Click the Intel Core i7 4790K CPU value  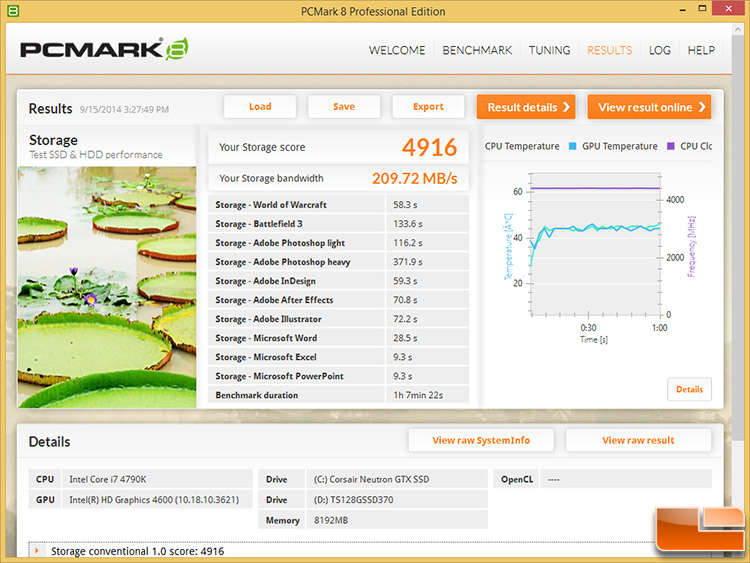[108, 479]
